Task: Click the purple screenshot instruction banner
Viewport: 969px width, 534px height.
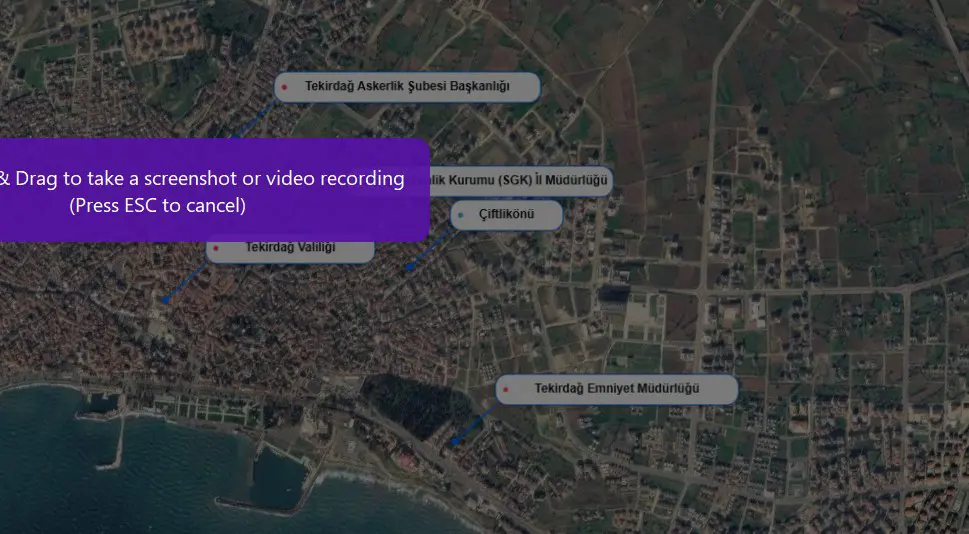Action: (x=214, y=190)
